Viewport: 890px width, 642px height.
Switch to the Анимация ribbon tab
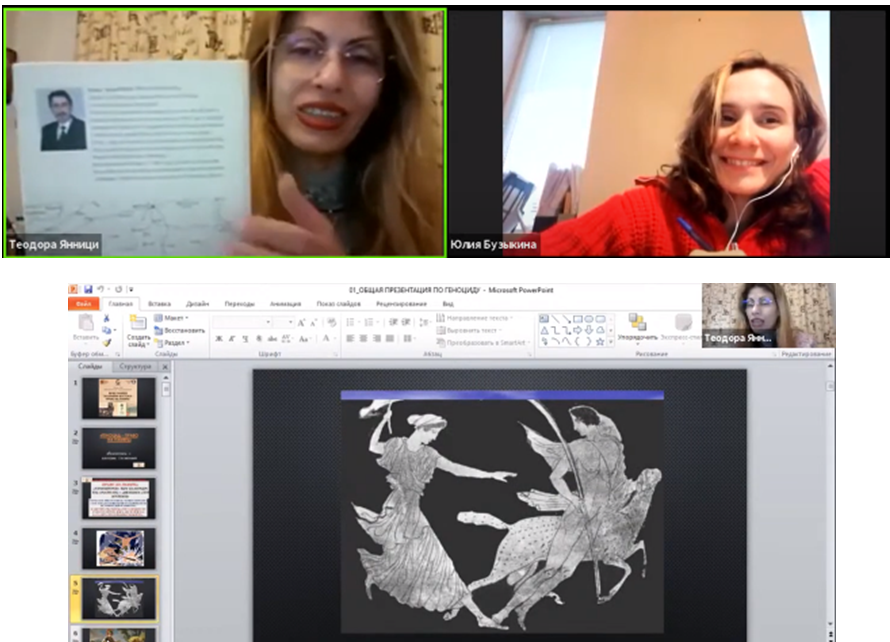point(285,304)
